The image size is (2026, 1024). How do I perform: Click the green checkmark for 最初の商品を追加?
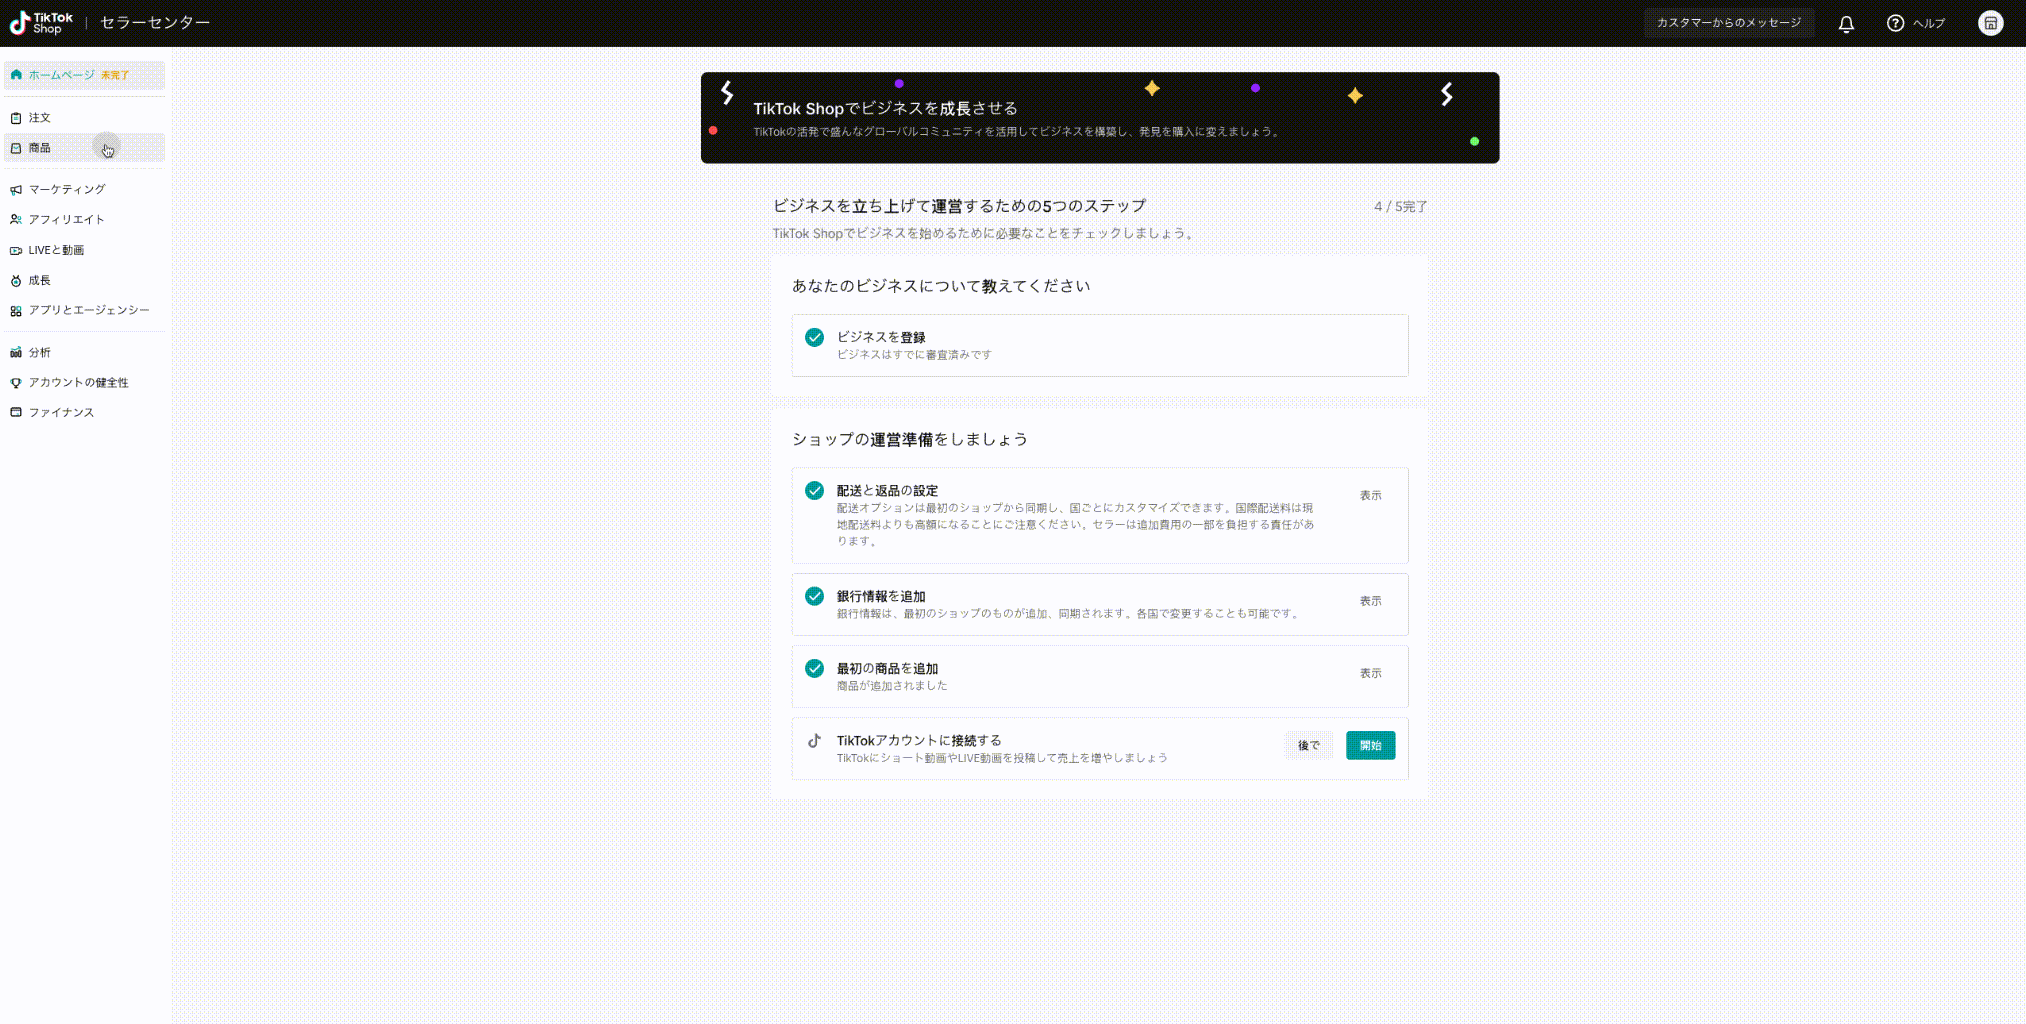point(814,668)
